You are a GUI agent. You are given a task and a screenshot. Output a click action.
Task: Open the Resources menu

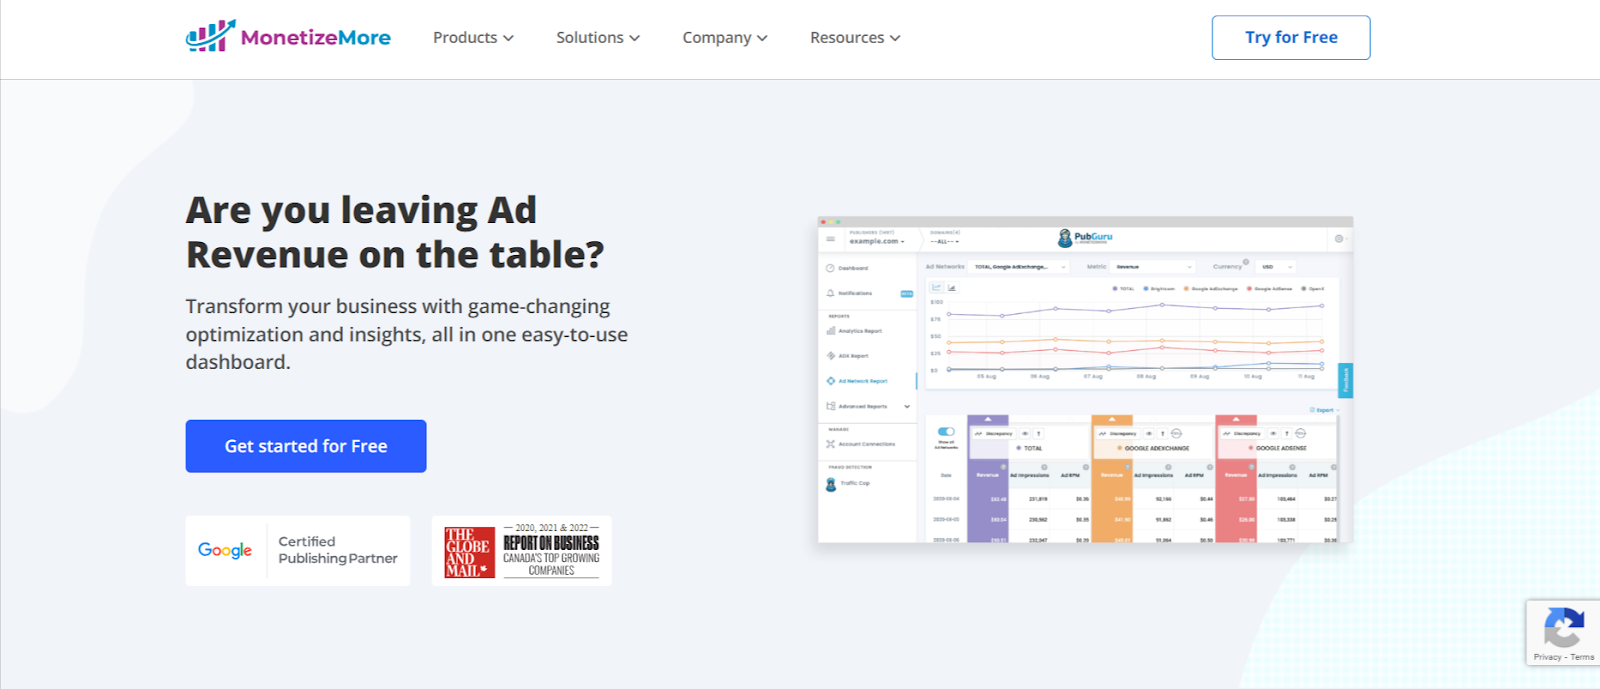pos(855,38)
